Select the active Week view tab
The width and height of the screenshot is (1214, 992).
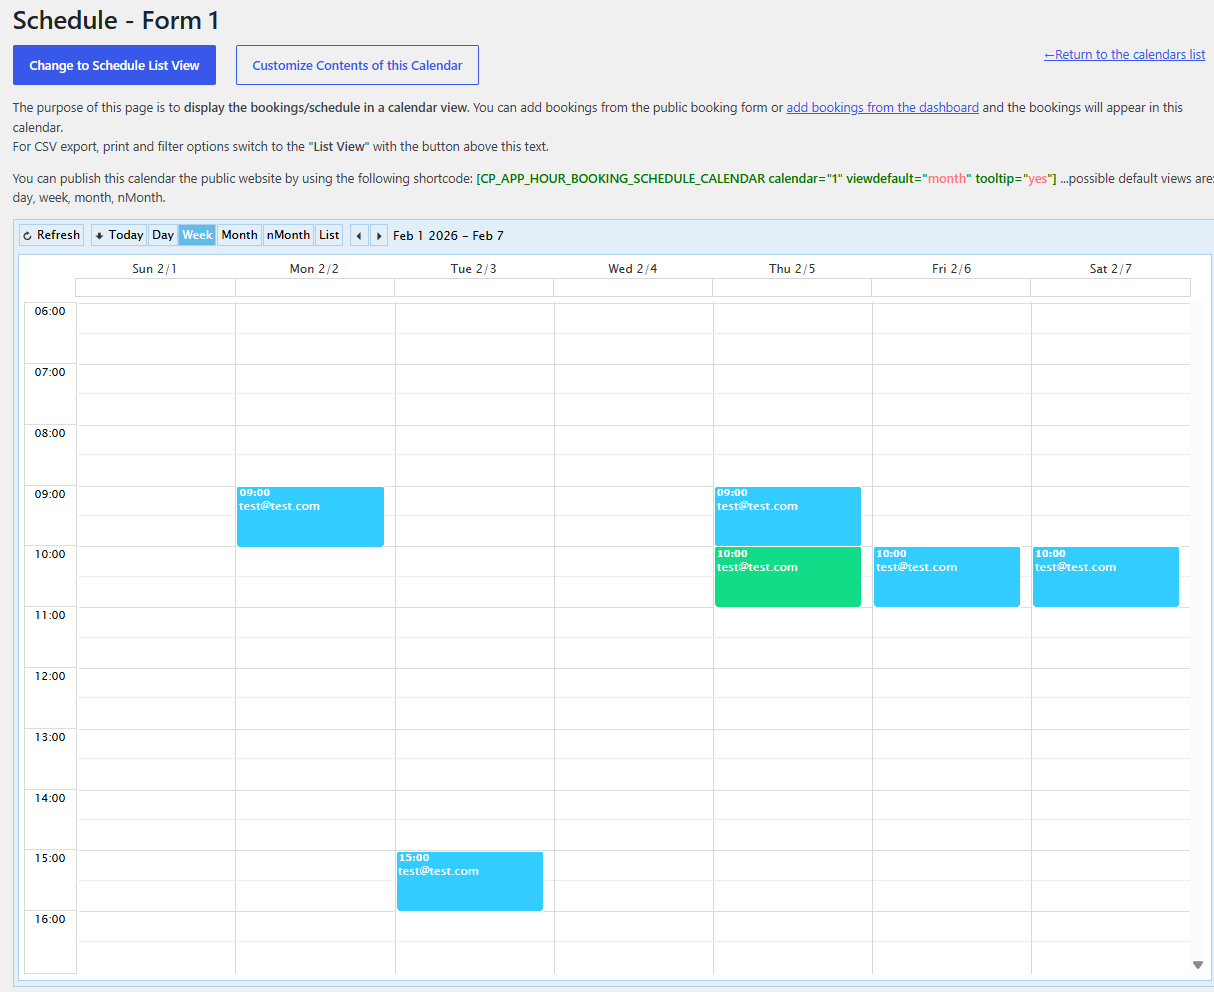coord(197,234)
